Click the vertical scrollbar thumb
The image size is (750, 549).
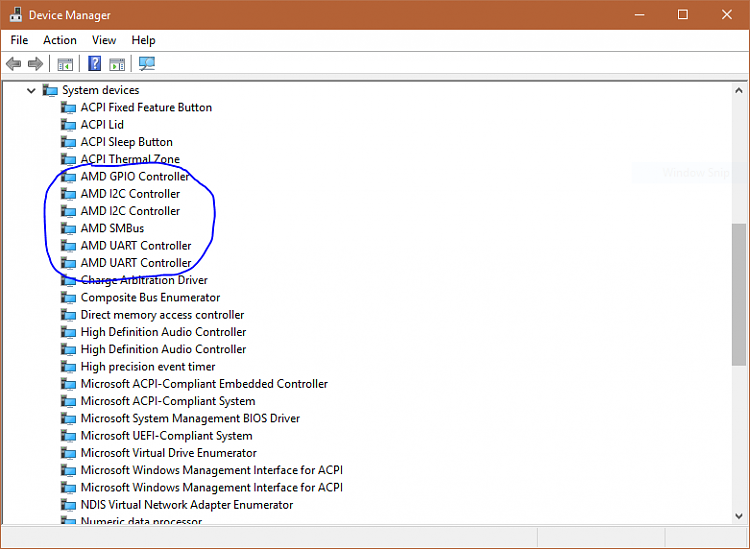[x=739, y=295]
